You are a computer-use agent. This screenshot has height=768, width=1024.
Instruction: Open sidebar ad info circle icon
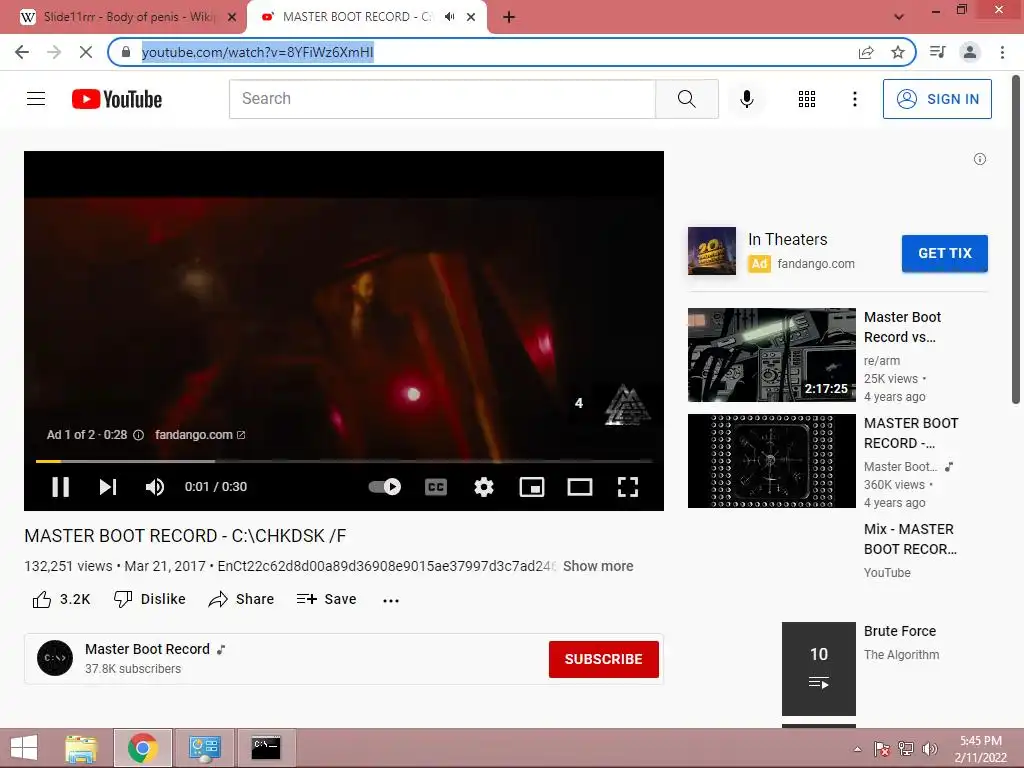click(x=980, y=159)
